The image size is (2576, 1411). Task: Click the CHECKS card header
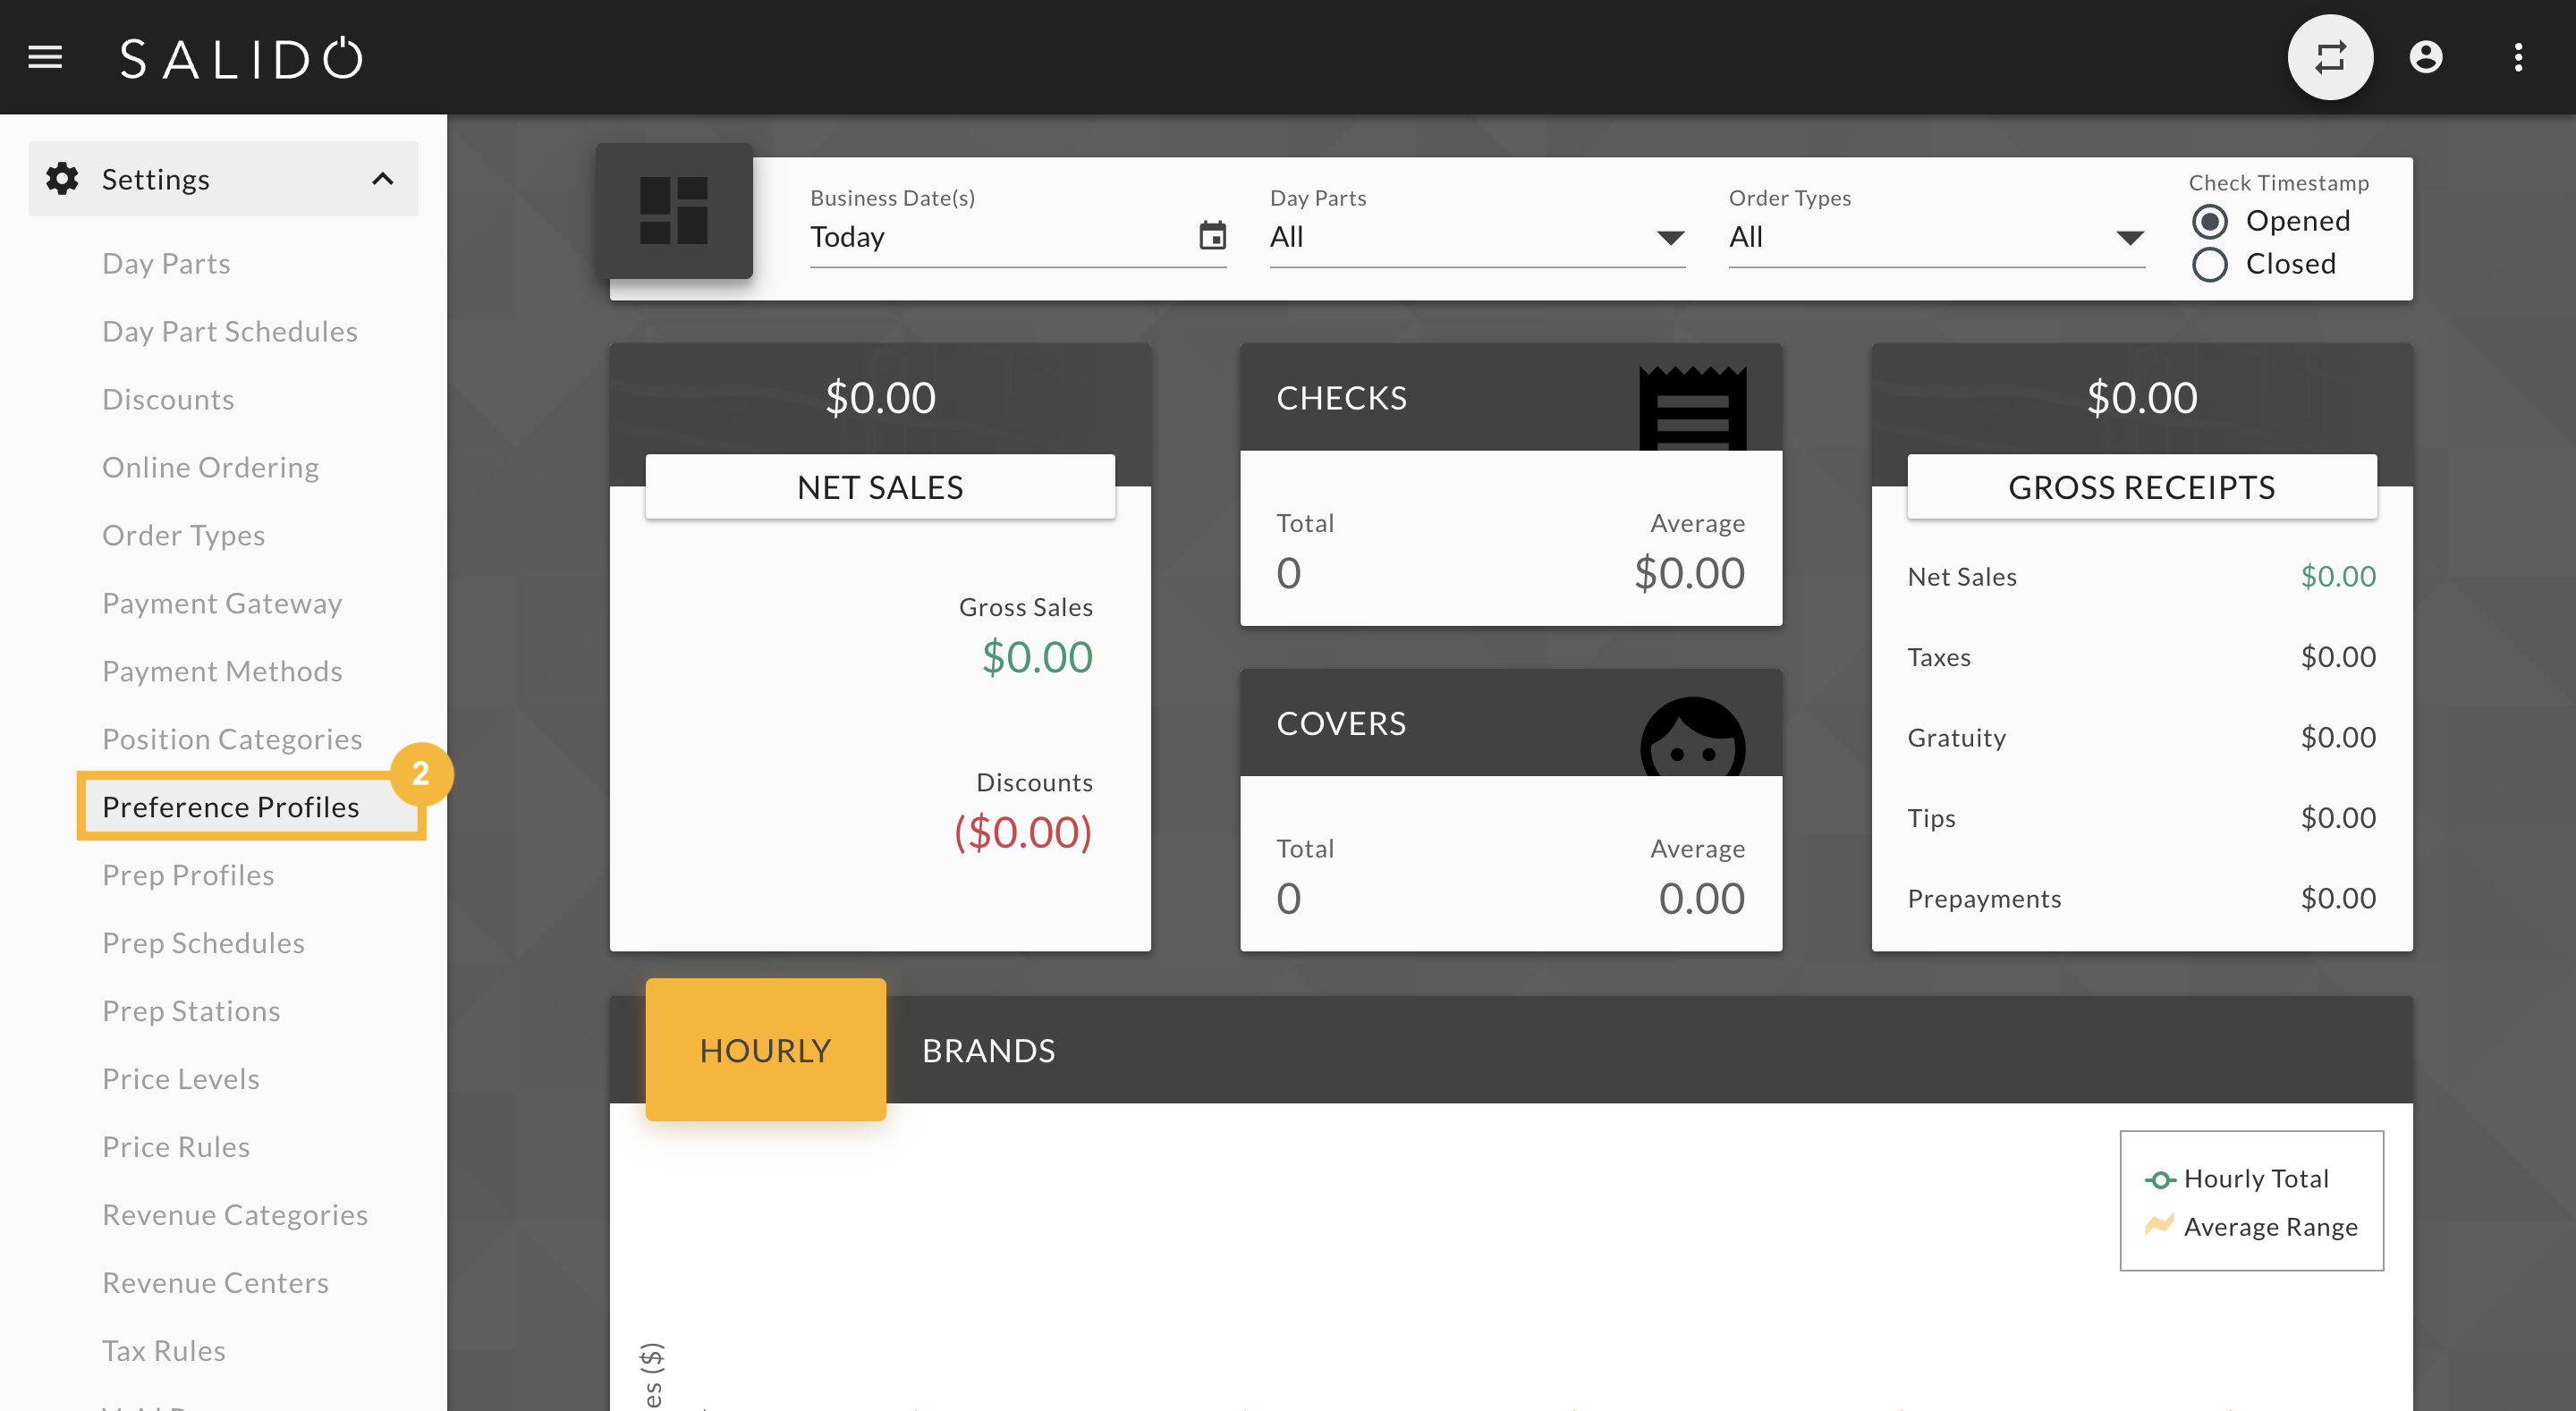pyautogui.click(x=1511, y=397)
